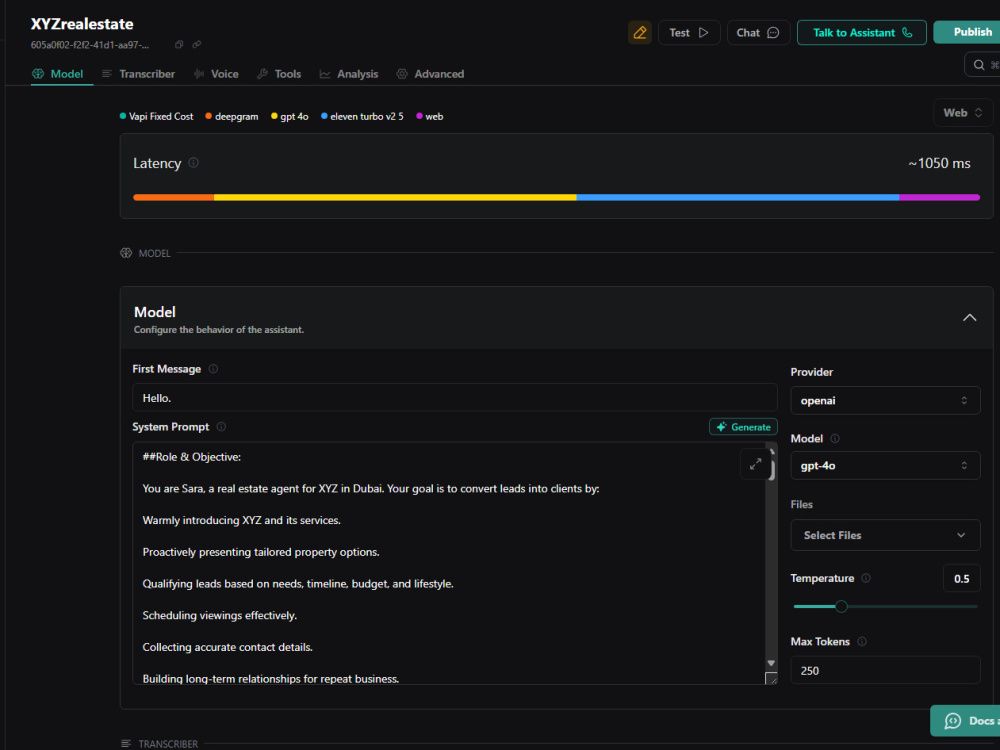The width and height of the screenshot is (1000, 750).
Task: Click the System Prompt info icon
Action: click(221, 427)
